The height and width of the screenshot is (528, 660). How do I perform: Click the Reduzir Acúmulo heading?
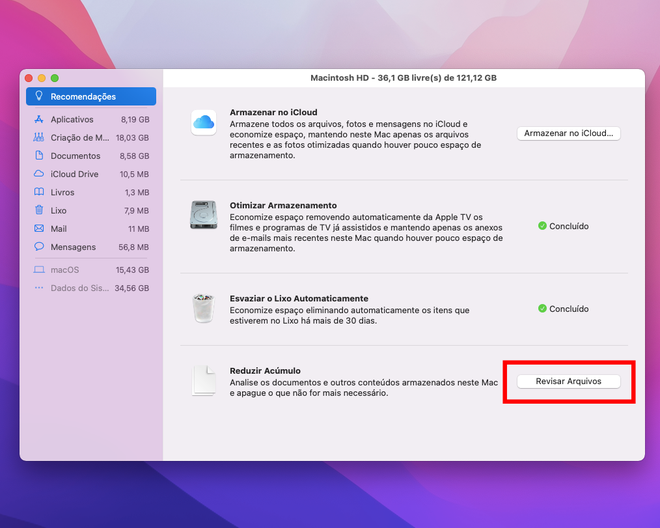pos(265,371)
